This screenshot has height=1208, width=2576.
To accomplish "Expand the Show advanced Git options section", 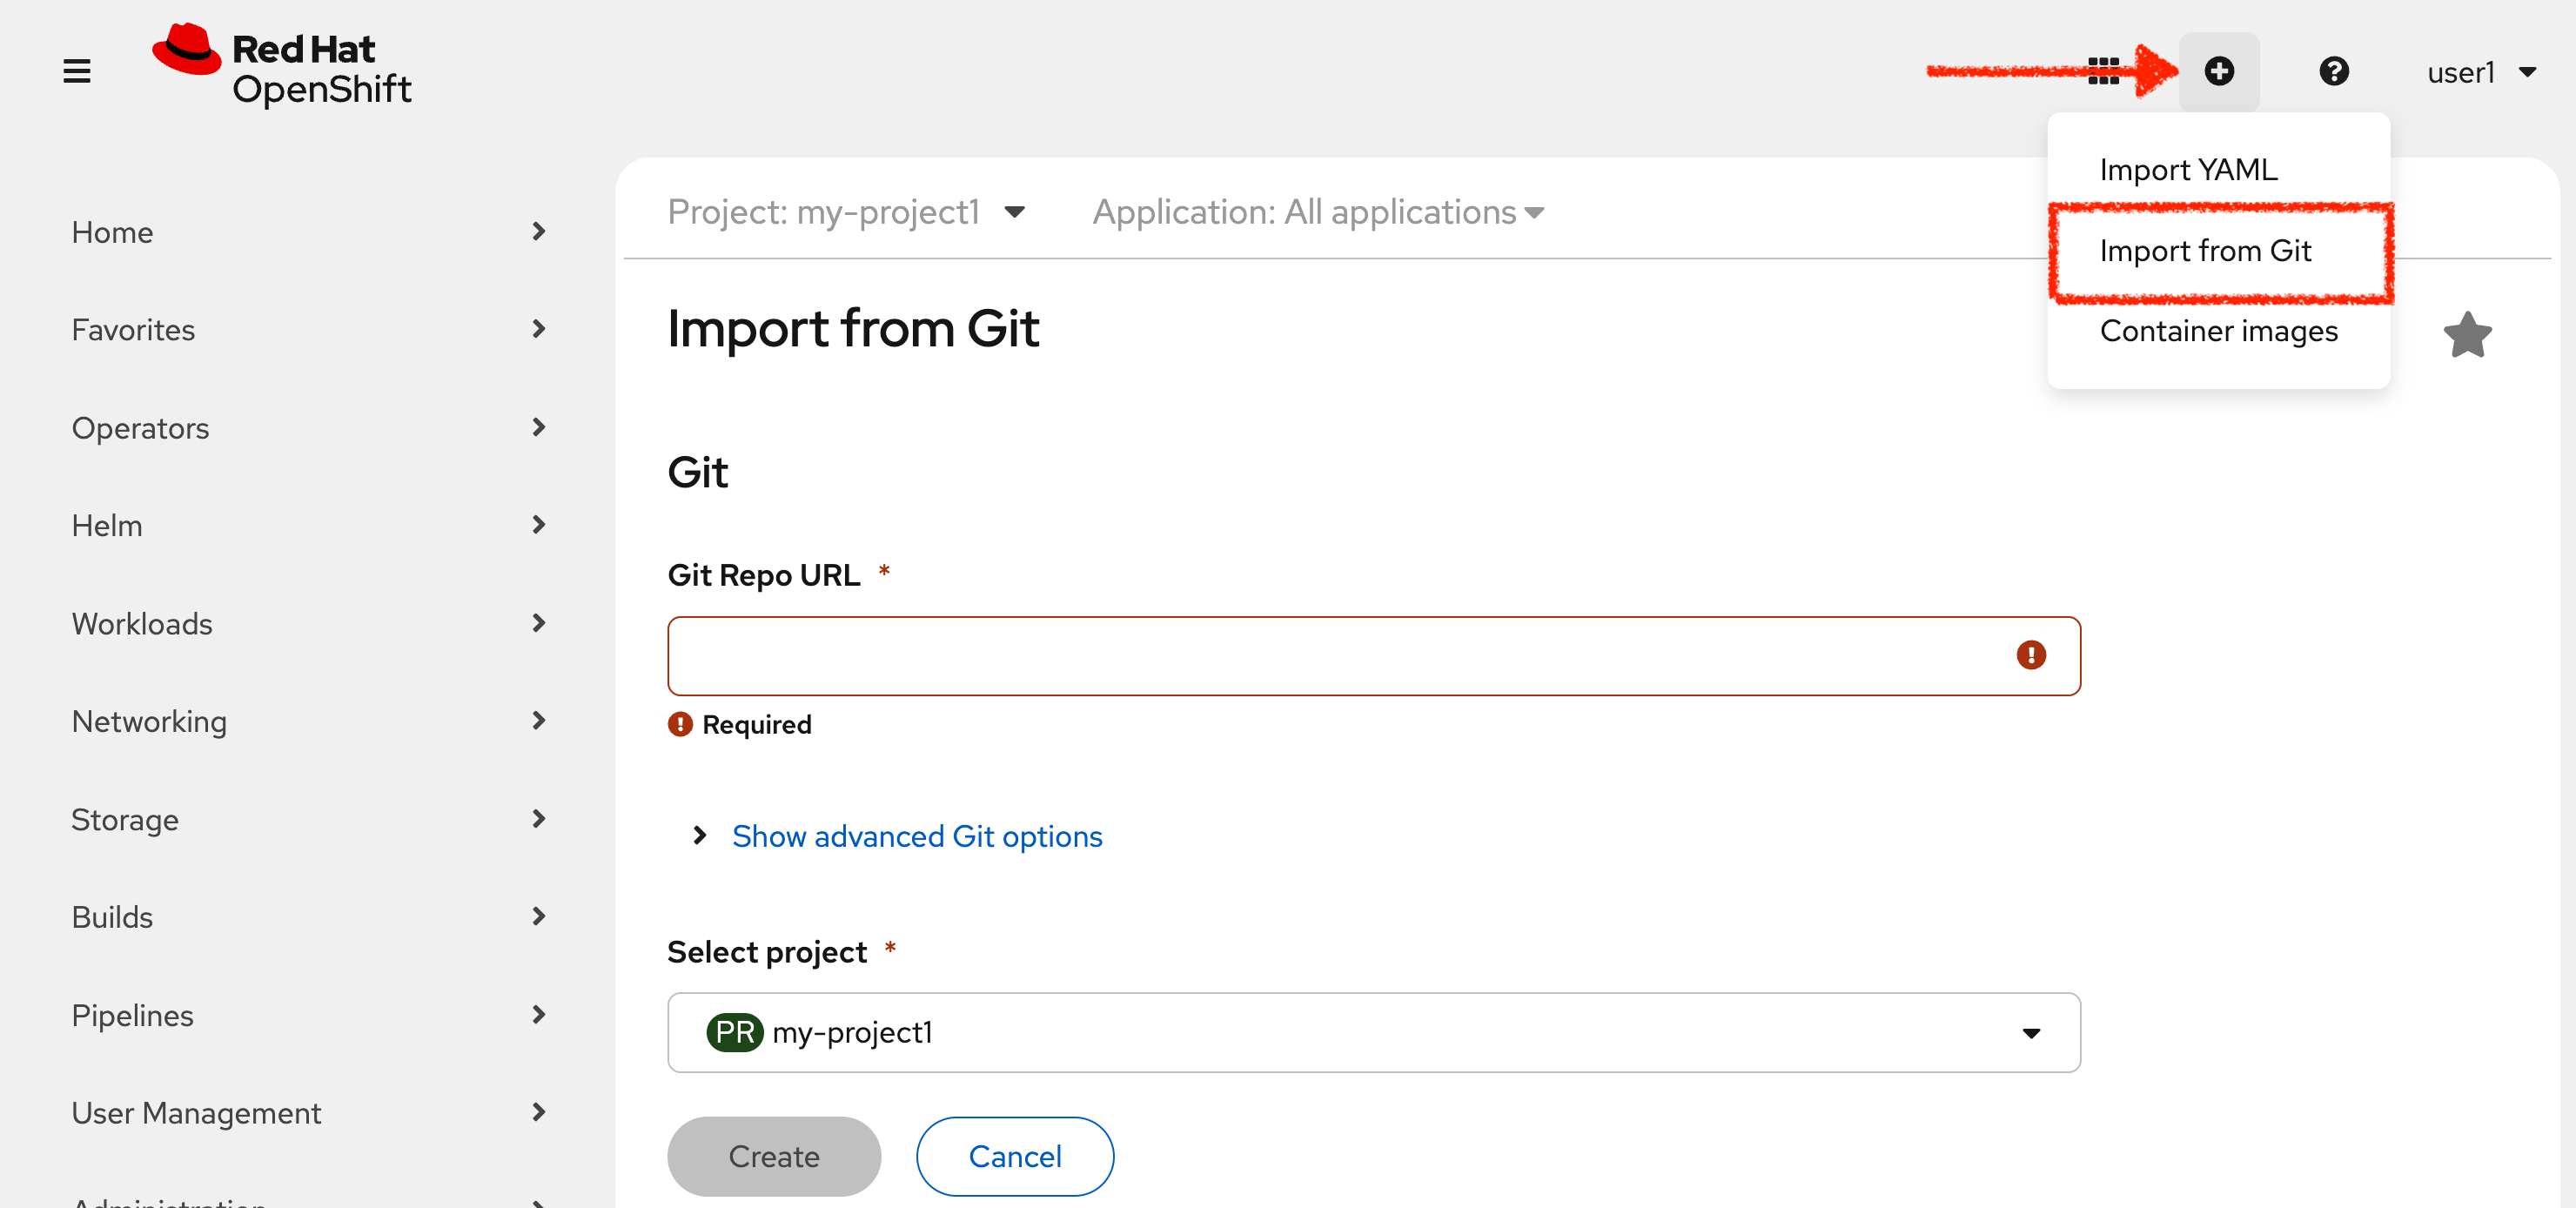I will (x=916, y=836).
